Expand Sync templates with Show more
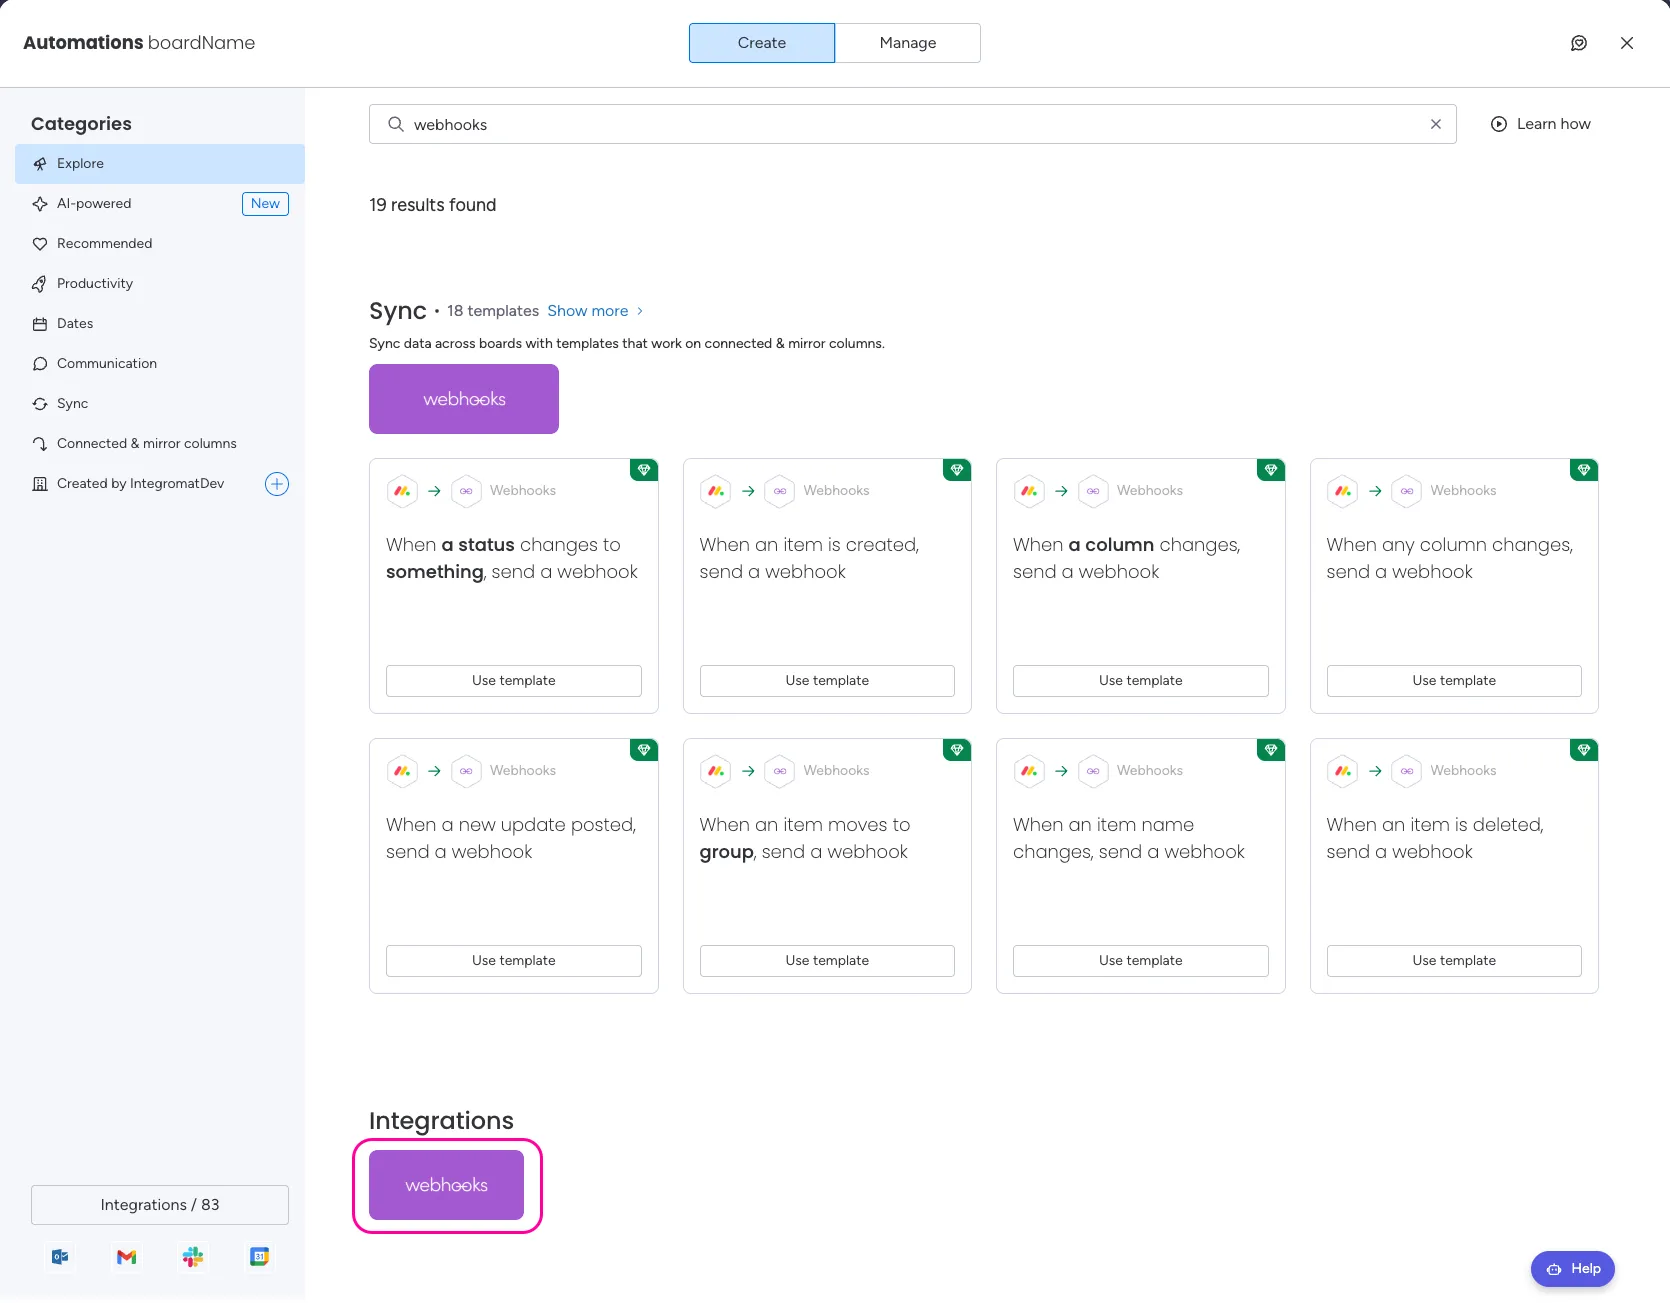The width and height of the screenshot is (1670, 1303). coord(595,311)
